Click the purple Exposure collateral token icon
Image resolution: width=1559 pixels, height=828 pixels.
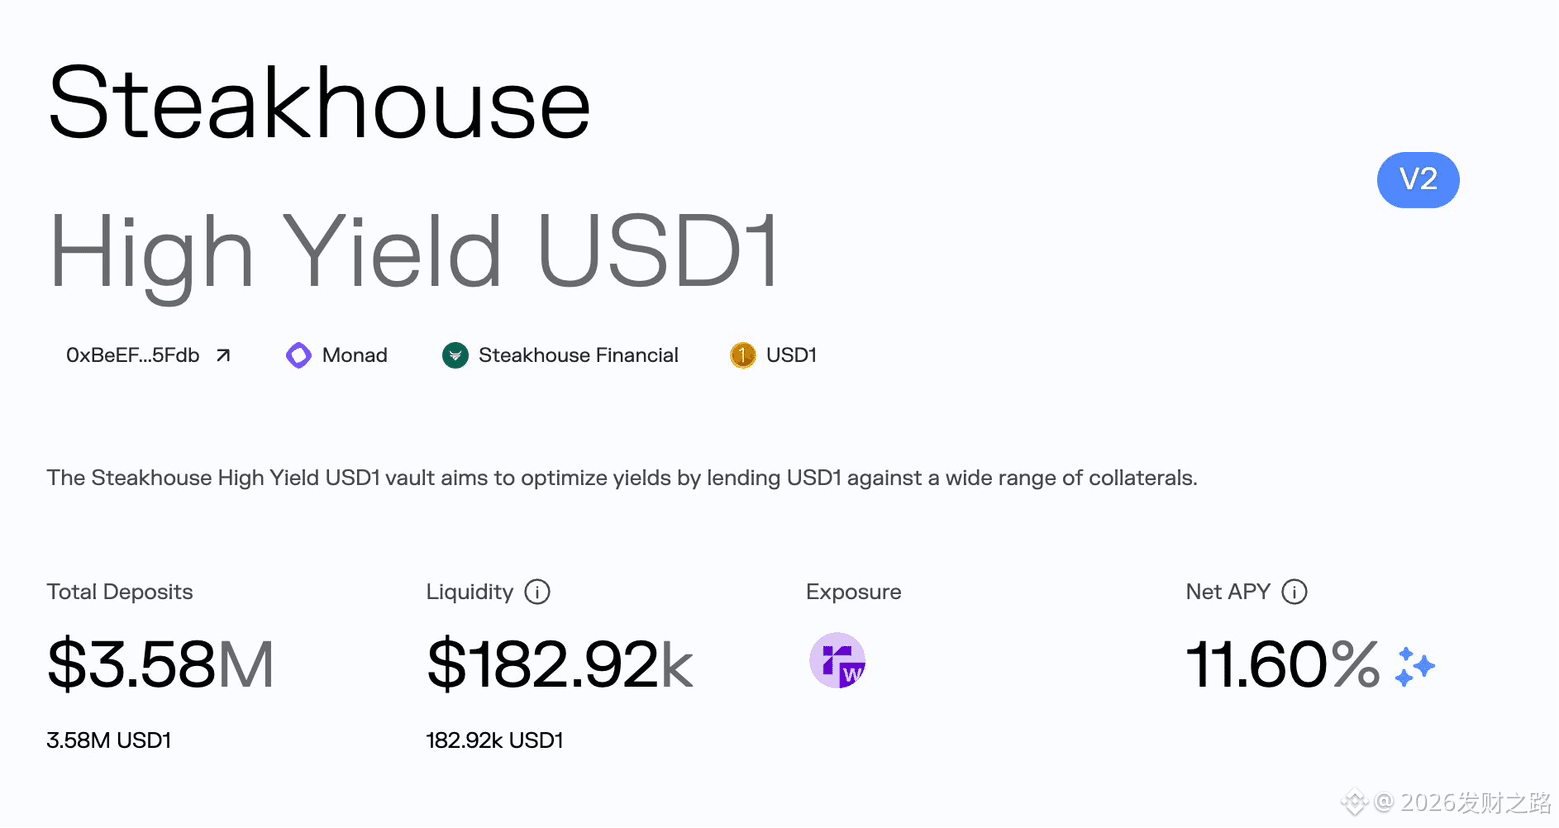pos(837,660)
